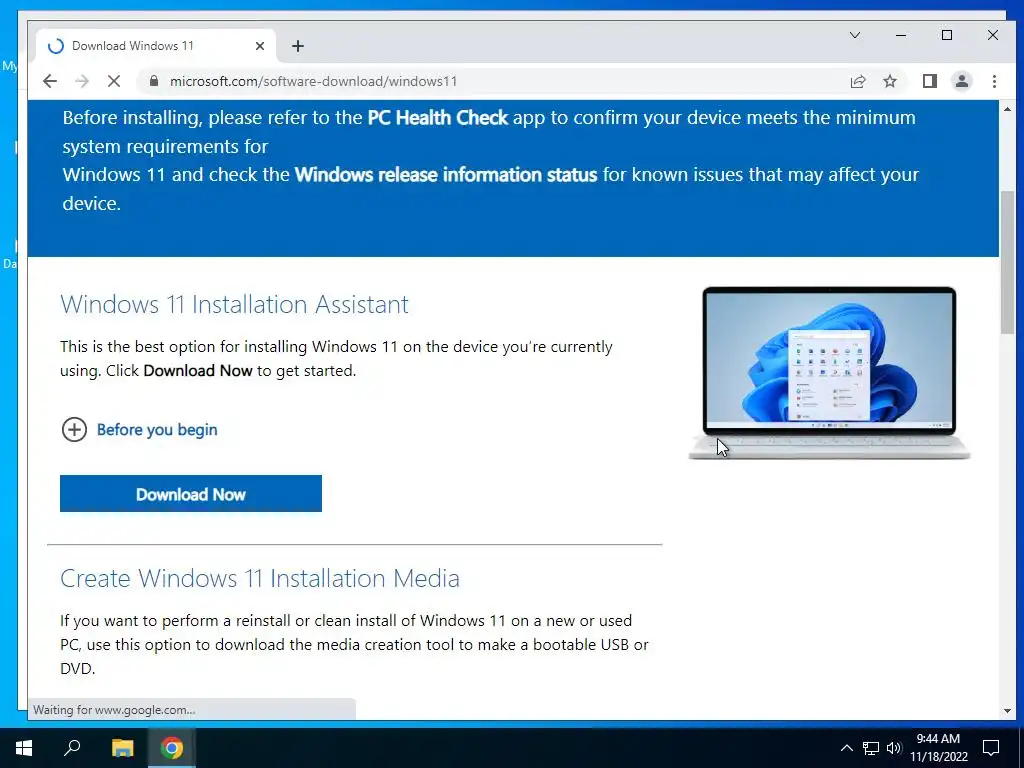
Task: Click the Windows 11 laptop image
Action: pyautogui.click(x=829, y=372)
